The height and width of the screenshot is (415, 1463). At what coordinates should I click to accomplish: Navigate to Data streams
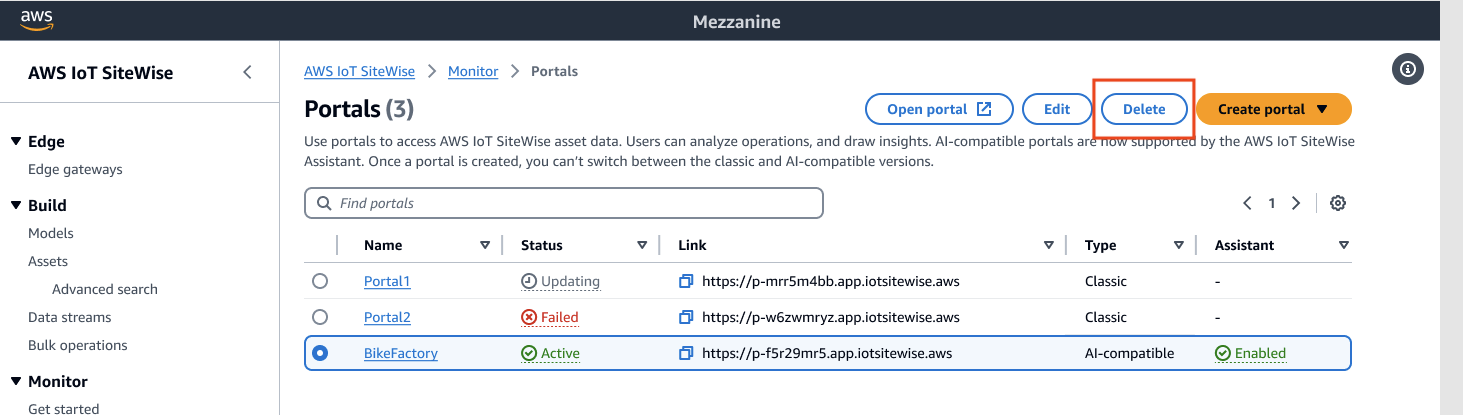(69, 317)
